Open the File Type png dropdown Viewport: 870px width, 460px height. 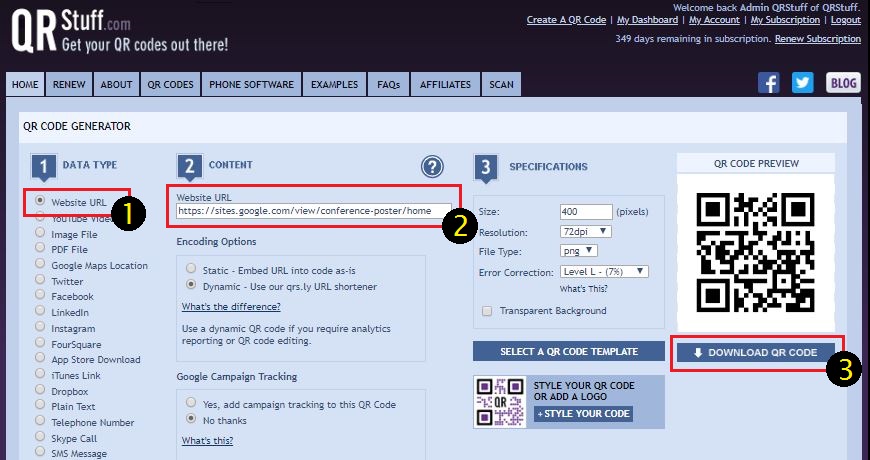[579, 251]
